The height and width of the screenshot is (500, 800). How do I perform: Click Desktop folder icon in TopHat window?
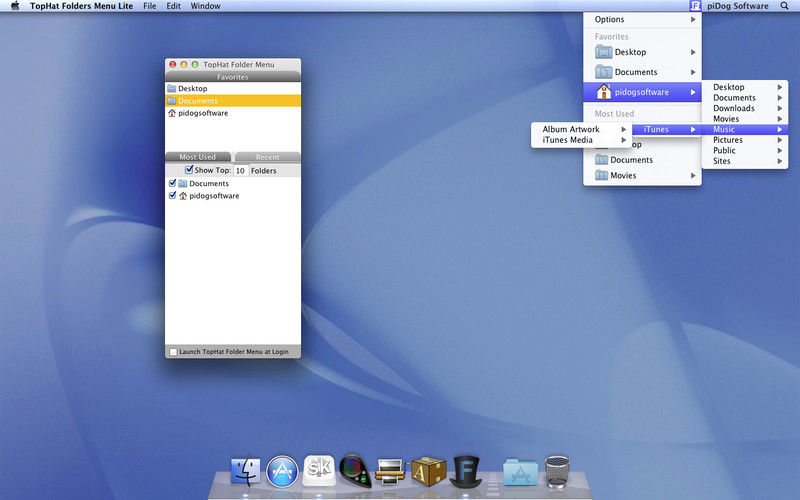[171, 88]
